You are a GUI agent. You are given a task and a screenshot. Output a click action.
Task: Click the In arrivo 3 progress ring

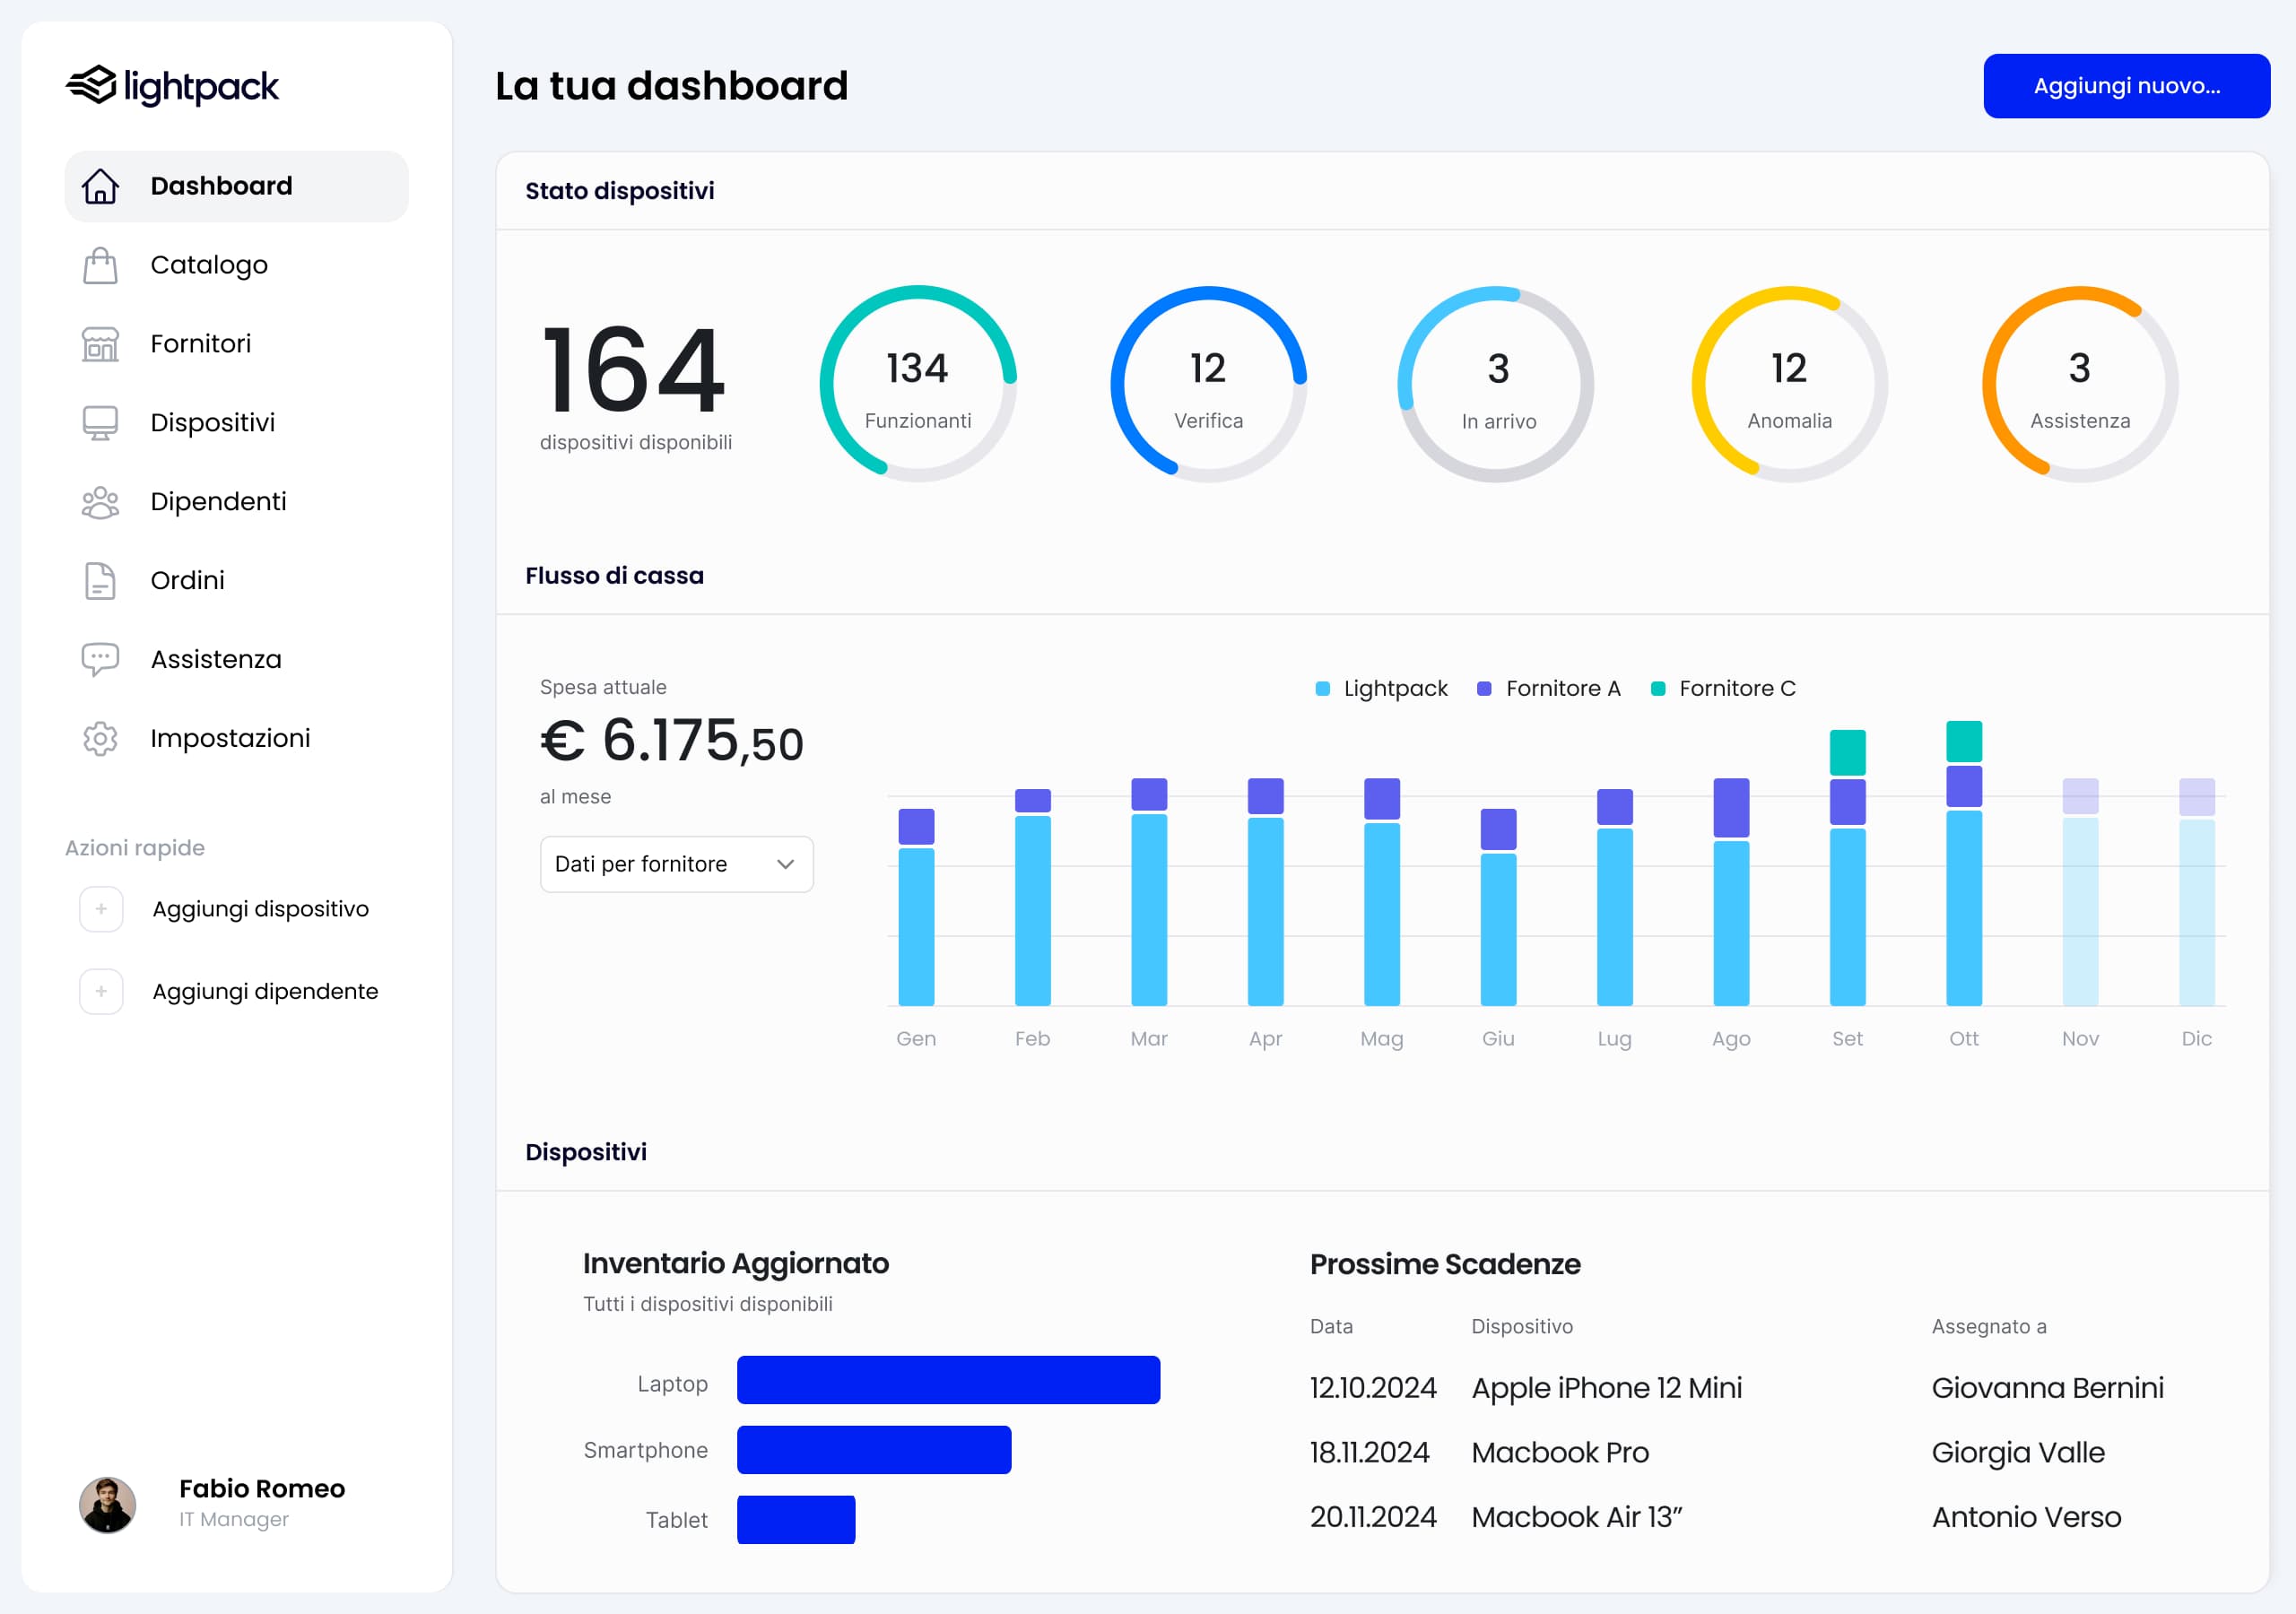tap(1498, 384)
